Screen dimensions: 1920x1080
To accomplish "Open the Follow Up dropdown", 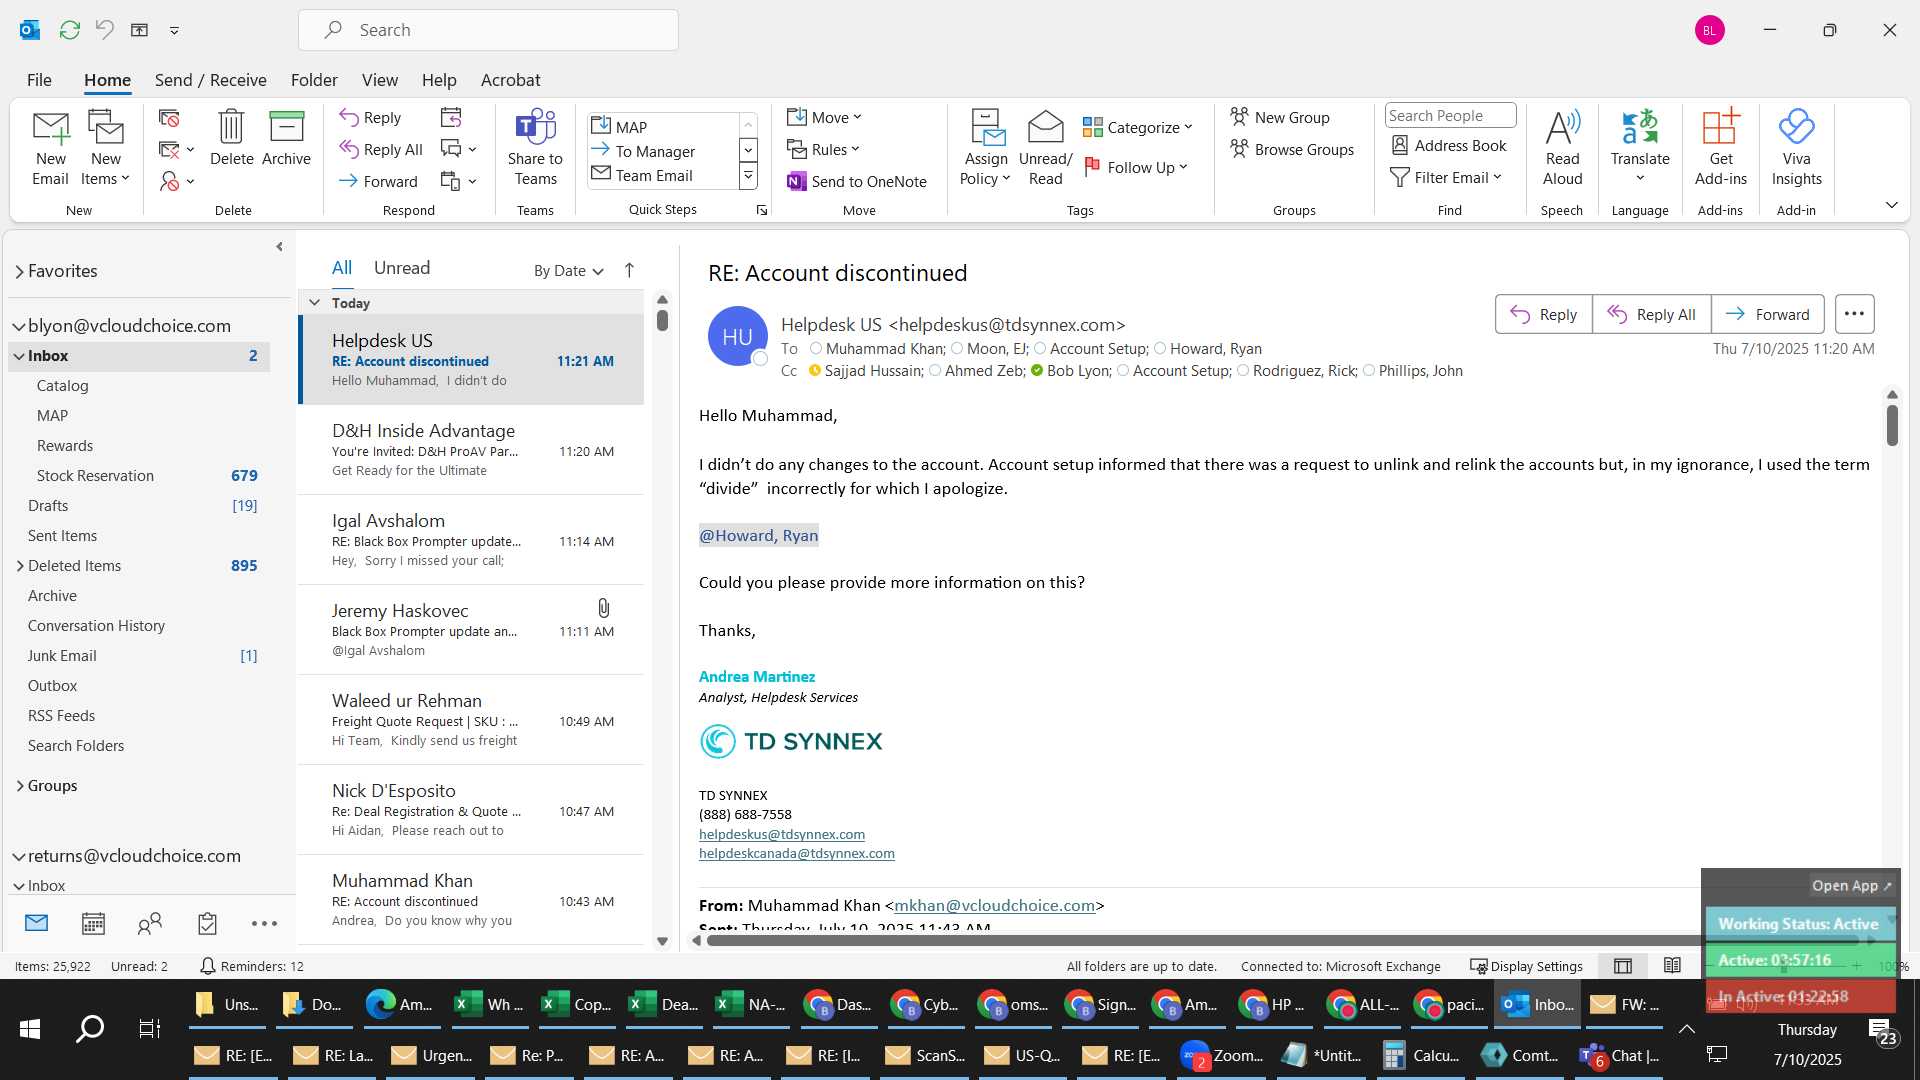I will (x=1135, y=167).
